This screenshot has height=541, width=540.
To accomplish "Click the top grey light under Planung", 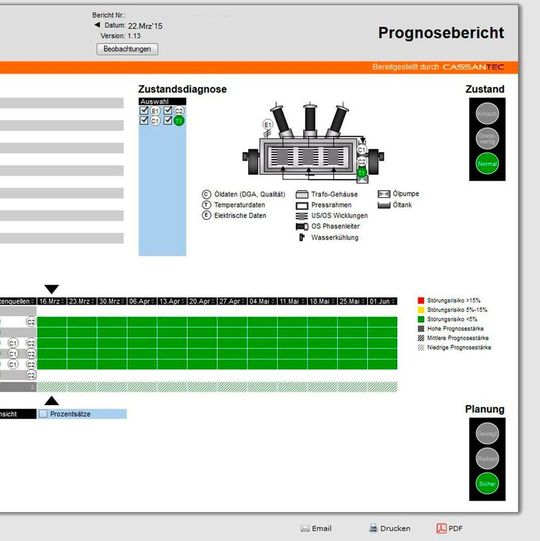I will click(x=487, y=433).
